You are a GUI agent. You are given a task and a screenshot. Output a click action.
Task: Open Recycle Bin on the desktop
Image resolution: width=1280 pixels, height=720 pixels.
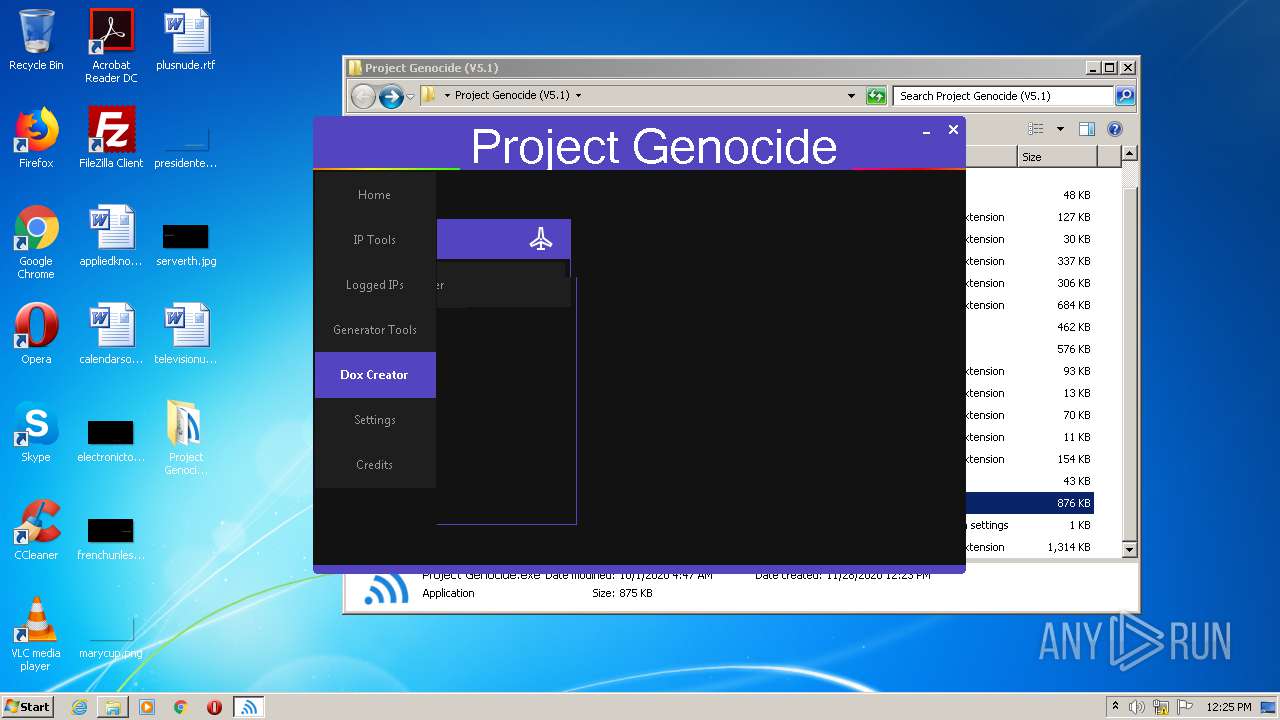(36, 40)
